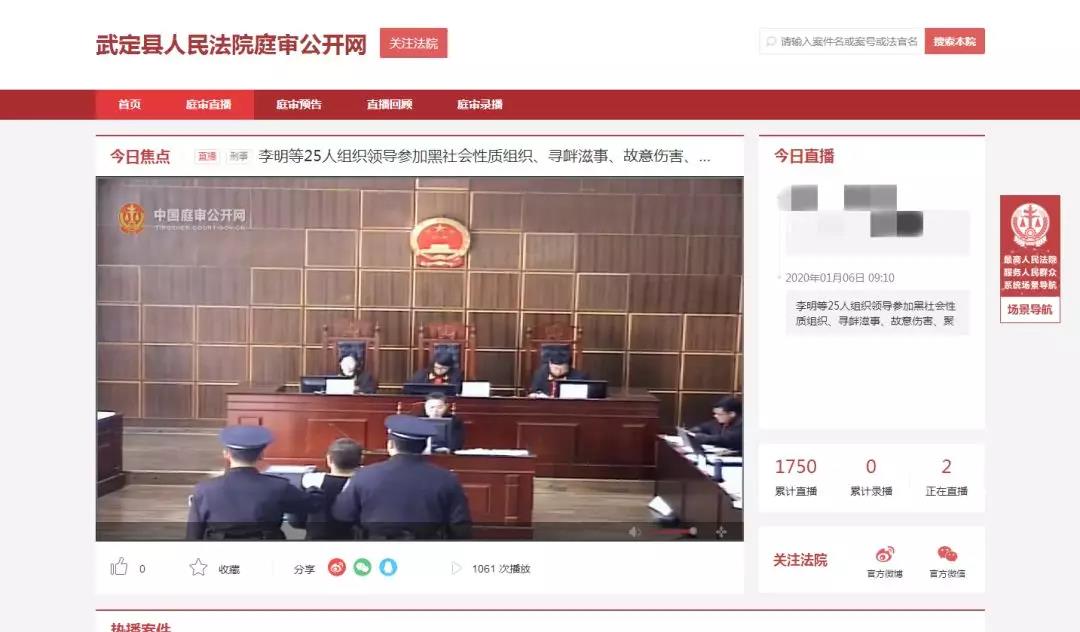Open 场景导航 Supreme Court emblem banner
The width and height of the screenshot is (1080, 632).
[x=1030, y=258]
